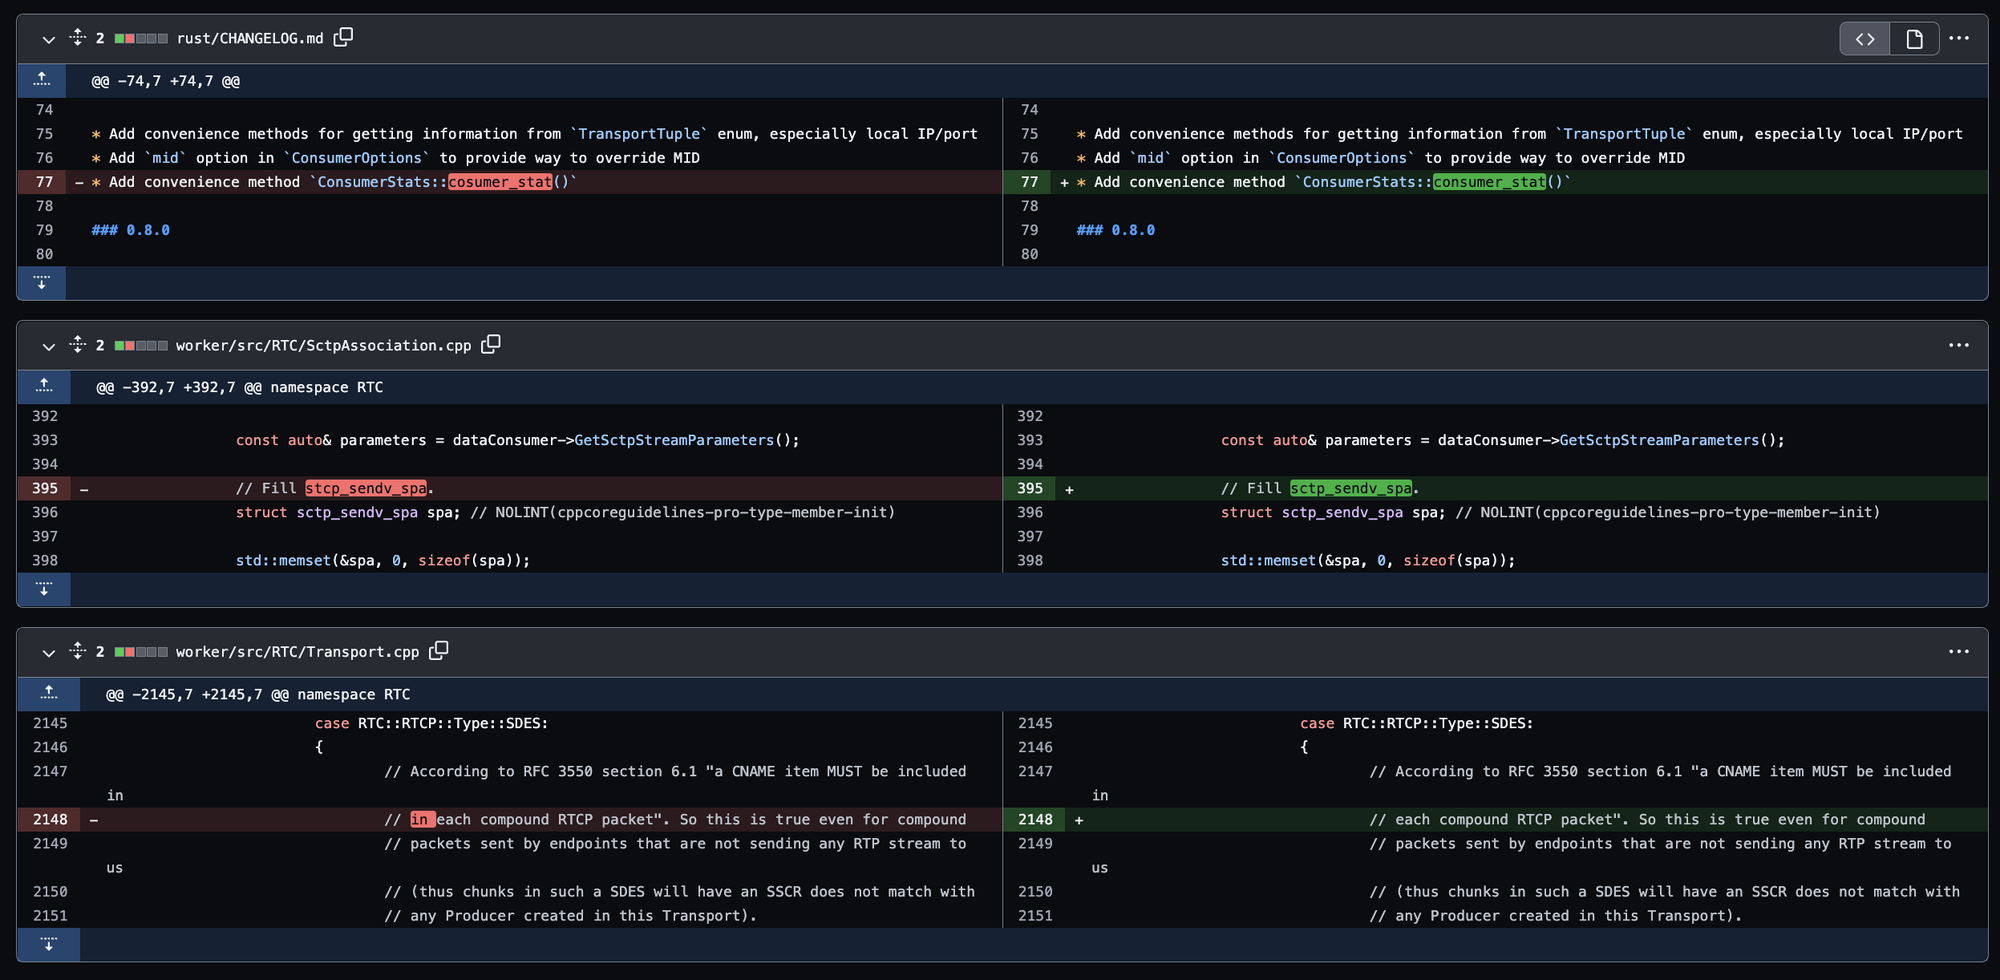This screenshot has width=2000, height=980.
Task: Expand lines above the Transport.cpp hunk
Action: (49, 694)
